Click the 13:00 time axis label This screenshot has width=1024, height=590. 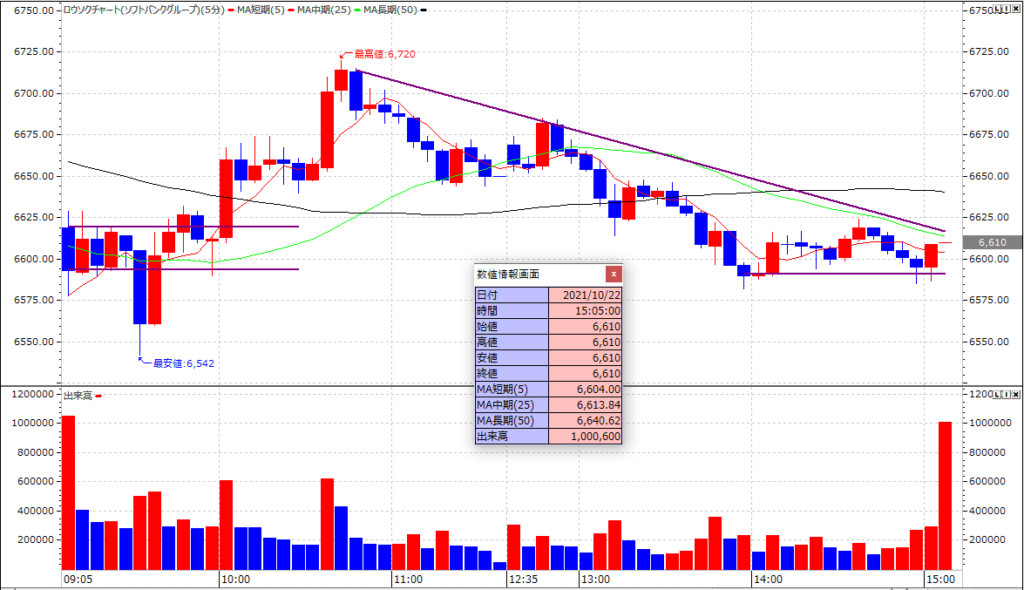coord(596,580)
